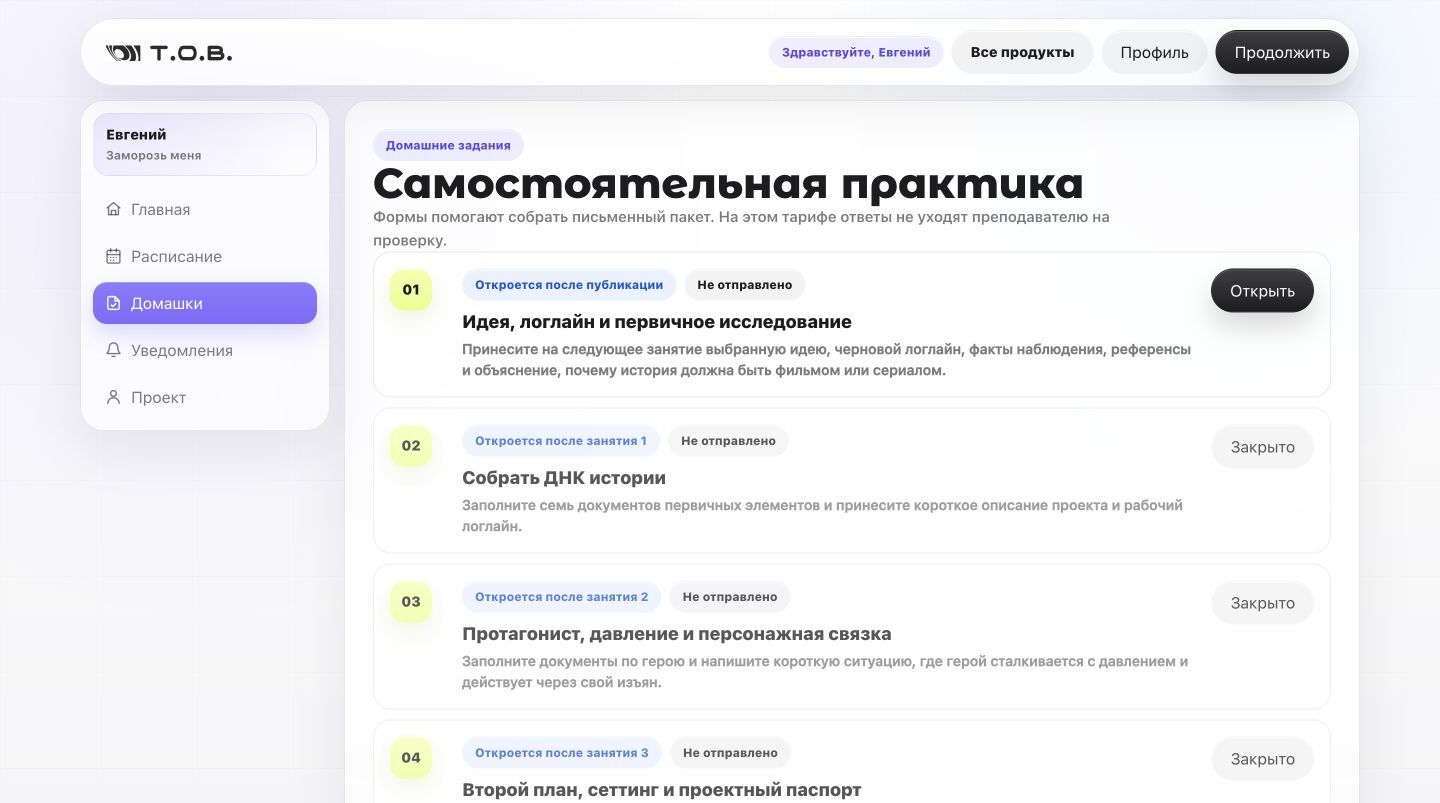Click Закрыто button for Протагонист assignment
This screenshot has height=803, width=1440.
tap(1262, 603)
